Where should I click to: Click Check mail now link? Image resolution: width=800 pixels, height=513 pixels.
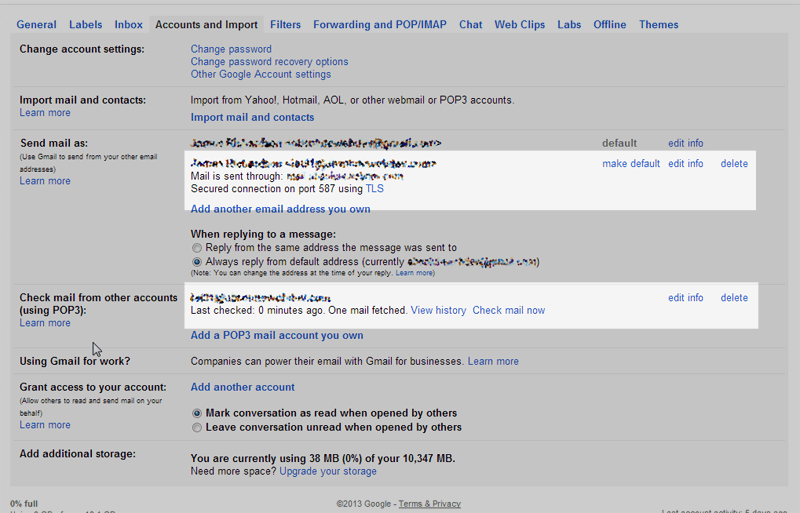509,310
